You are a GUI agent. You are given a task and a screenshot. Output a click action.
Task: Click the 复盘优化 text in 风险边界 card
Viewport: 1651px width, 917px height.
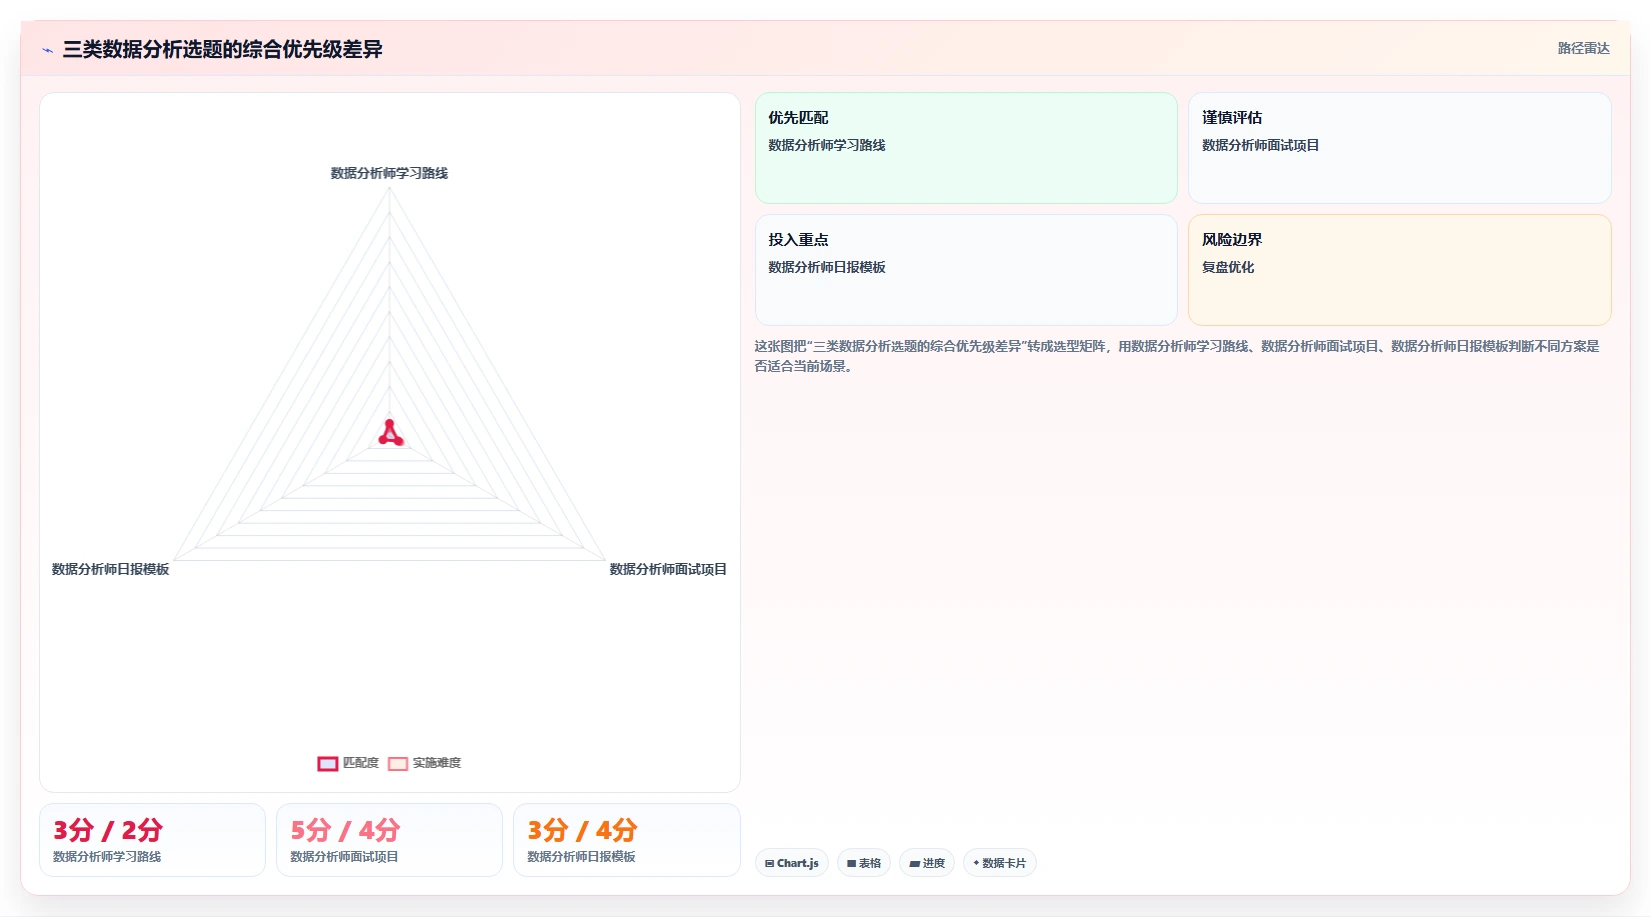[x=1228, y=267]
